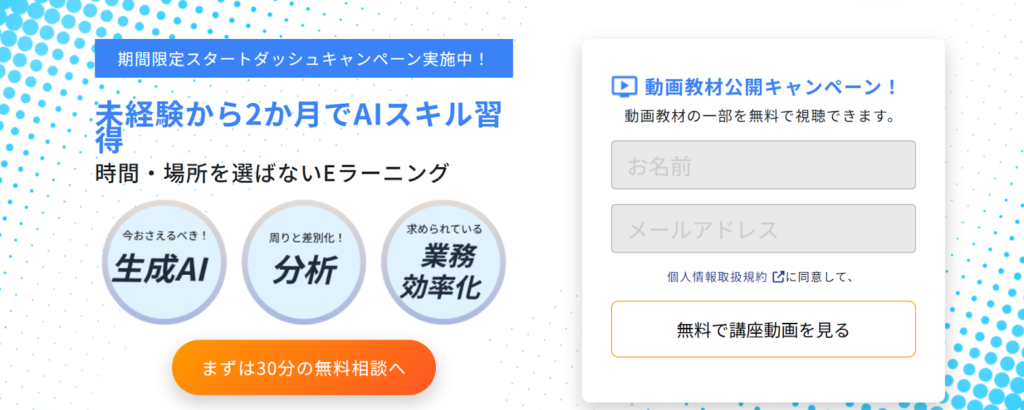Click the 求められている caption text
The image size is (1024, 410).
(x=440, y=229)
